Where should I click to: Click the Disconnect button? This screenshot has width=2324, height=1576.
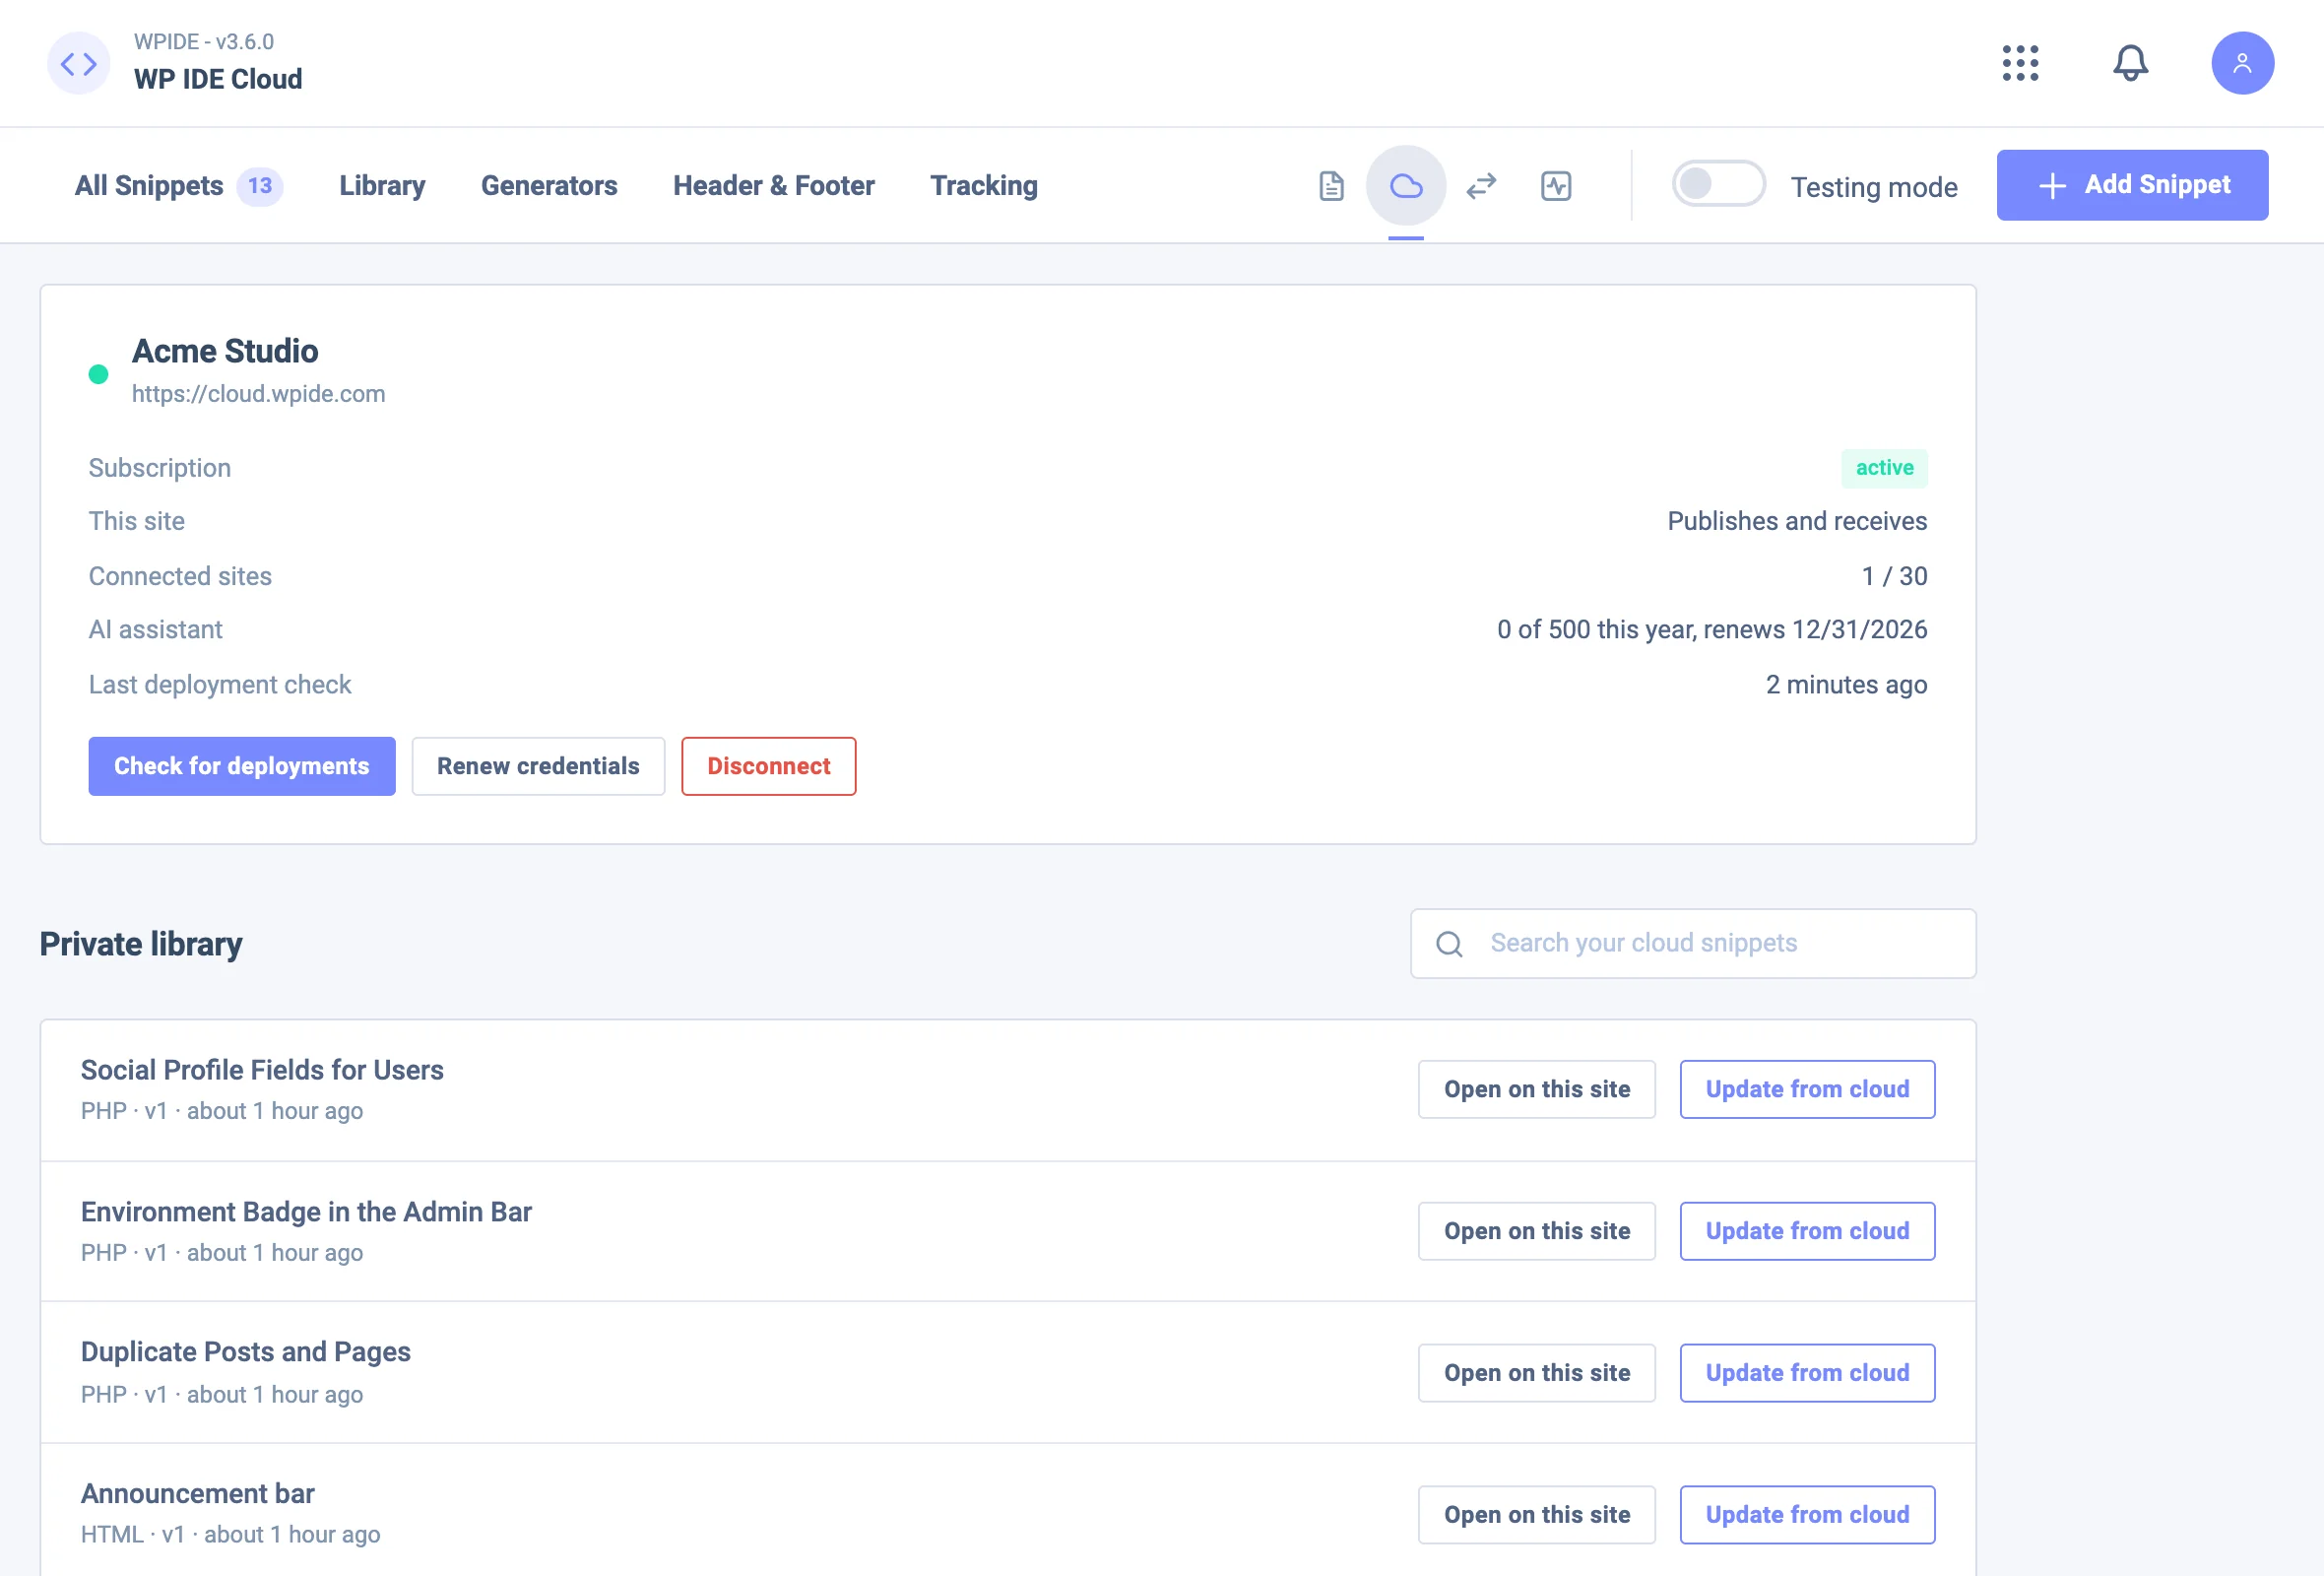pos(768,766)
